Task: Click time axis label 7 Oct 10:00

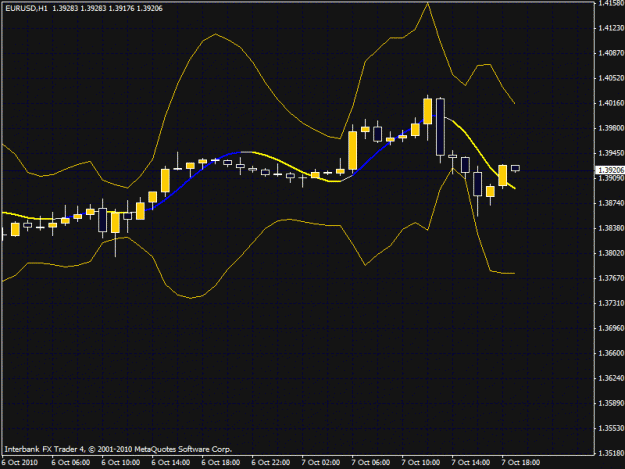Action: (x=421, y=463)
